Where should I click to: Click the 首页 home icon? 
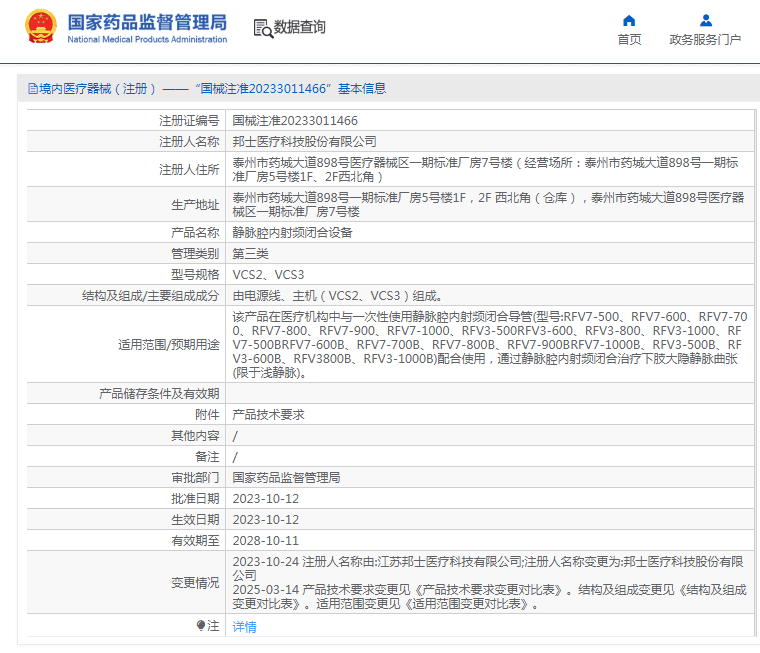(x=629, y=20)
